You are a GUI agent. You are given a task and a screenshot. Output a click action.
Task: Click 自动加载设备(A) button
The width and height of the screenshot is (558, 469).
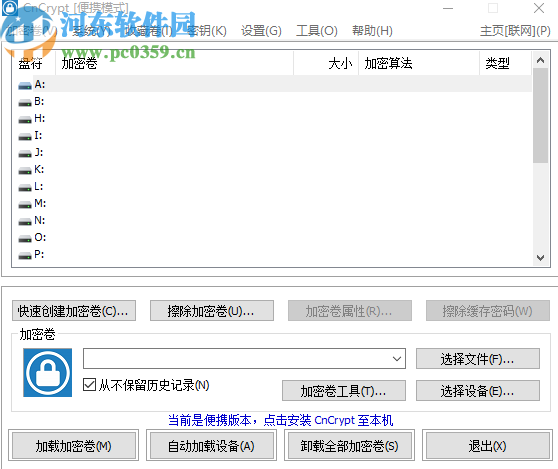(x=211, y=446)
